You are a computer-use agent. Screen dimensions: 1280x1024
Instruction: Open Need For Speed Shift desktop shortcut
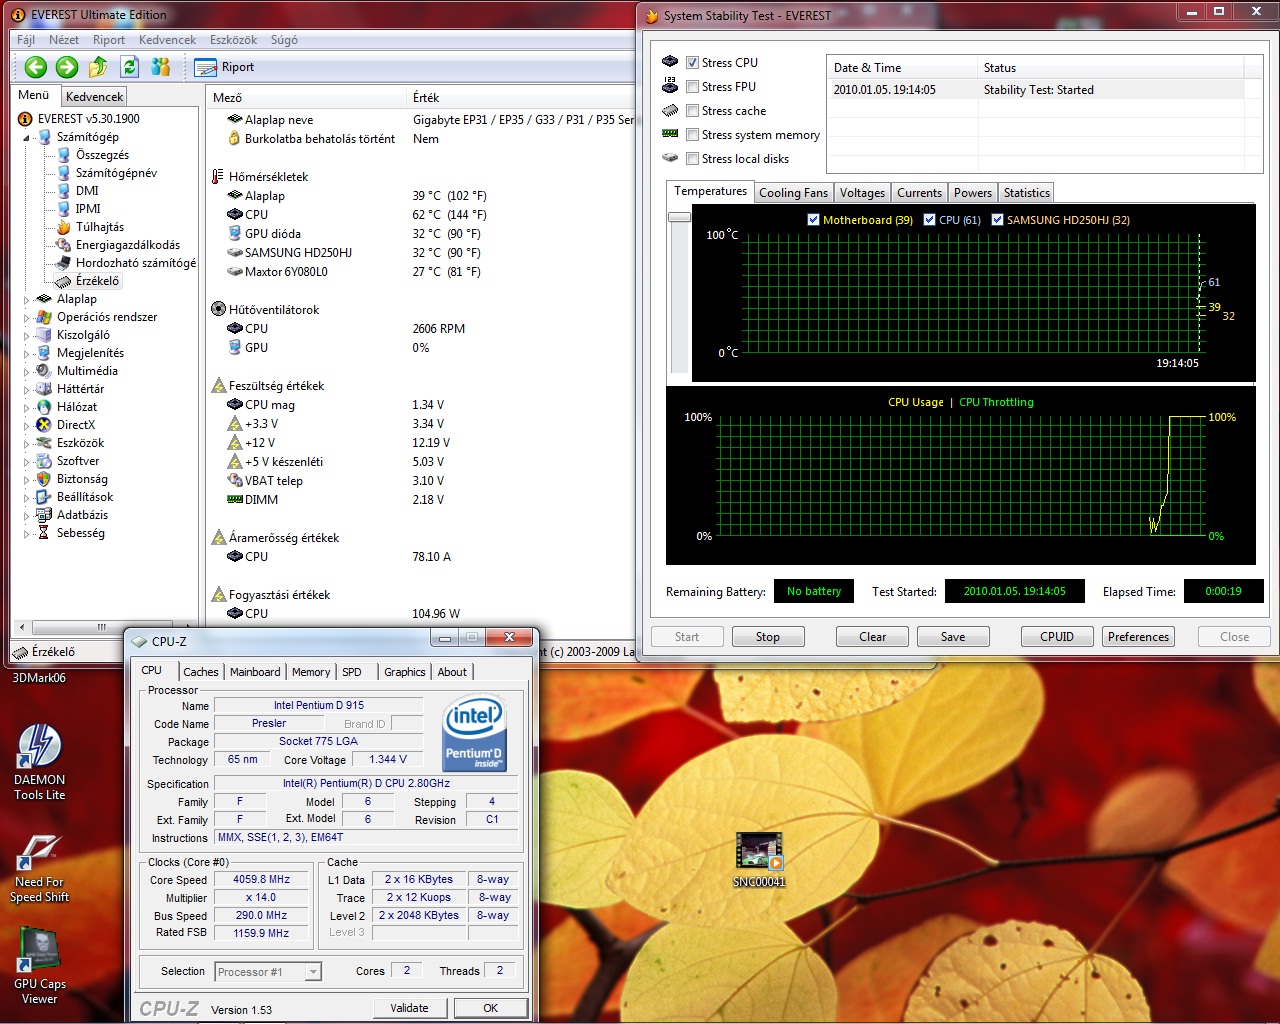coord(39,866)
